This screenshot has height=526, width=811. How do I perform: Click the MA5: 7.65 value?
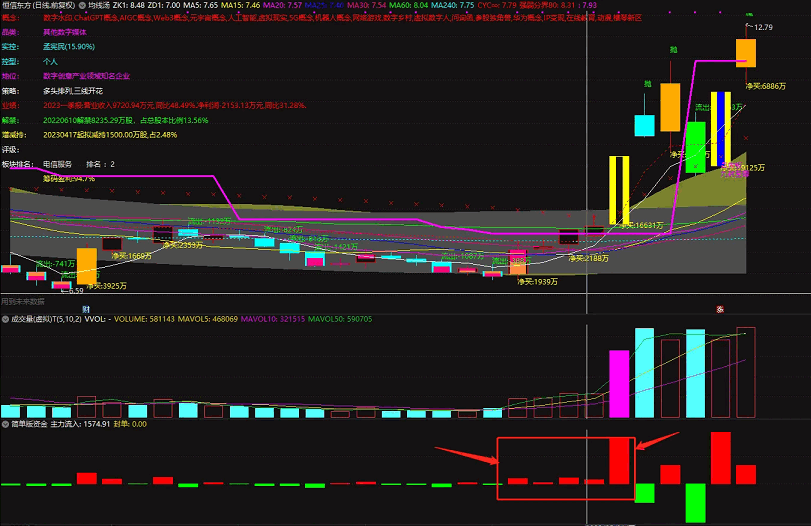pos(201,5)
